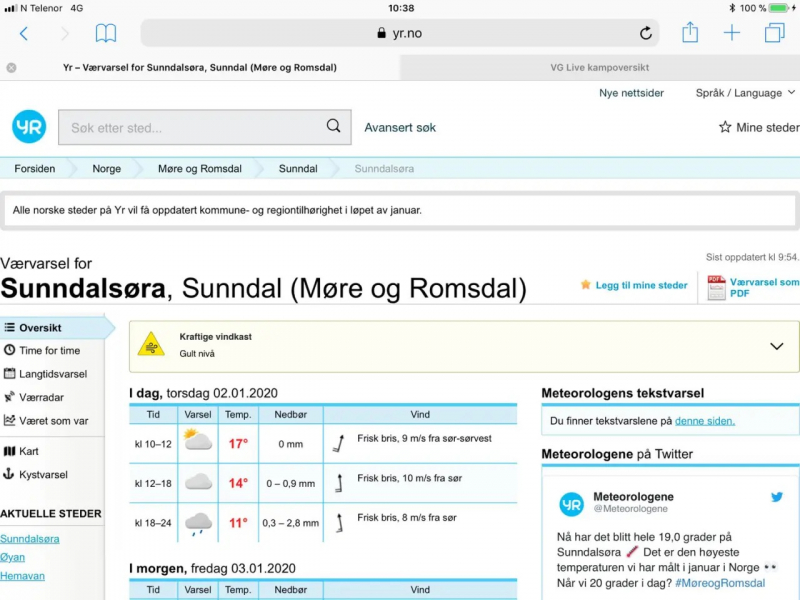Open the Safari share sheet

click(690, 33)
